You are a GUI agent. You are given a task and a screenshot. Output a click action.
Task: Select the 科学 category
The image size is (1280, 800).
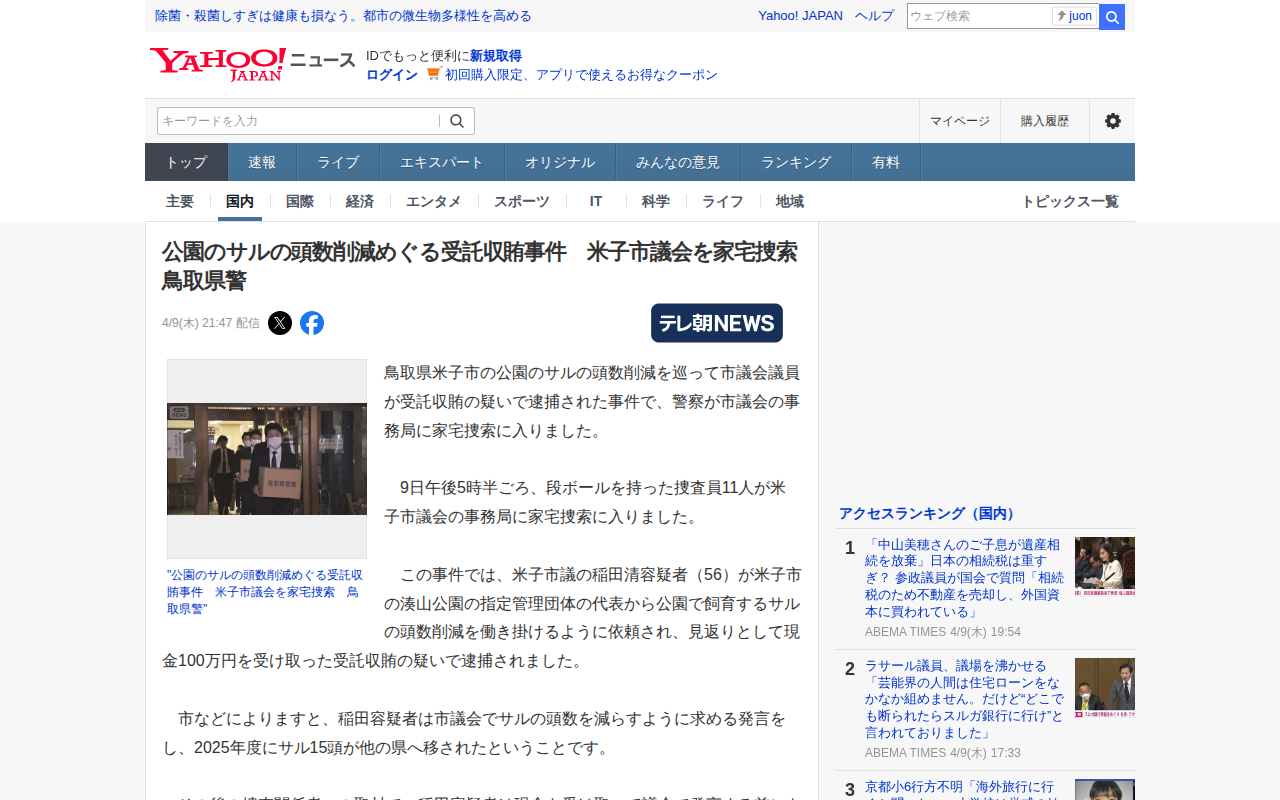click(x=656, y=201)
